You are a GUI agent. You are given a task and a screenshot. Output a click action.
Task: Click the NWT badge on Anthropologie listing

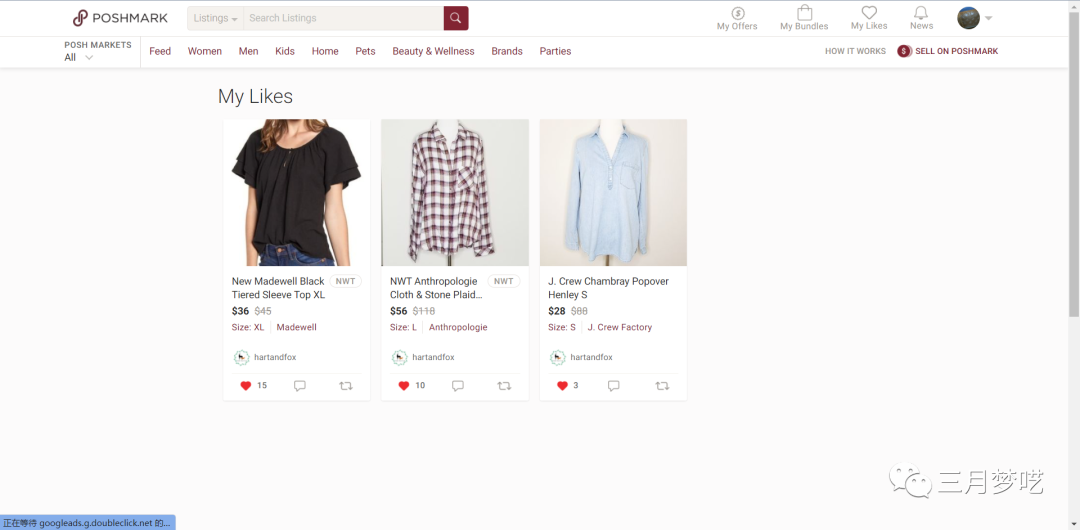[x=503, y=281]
